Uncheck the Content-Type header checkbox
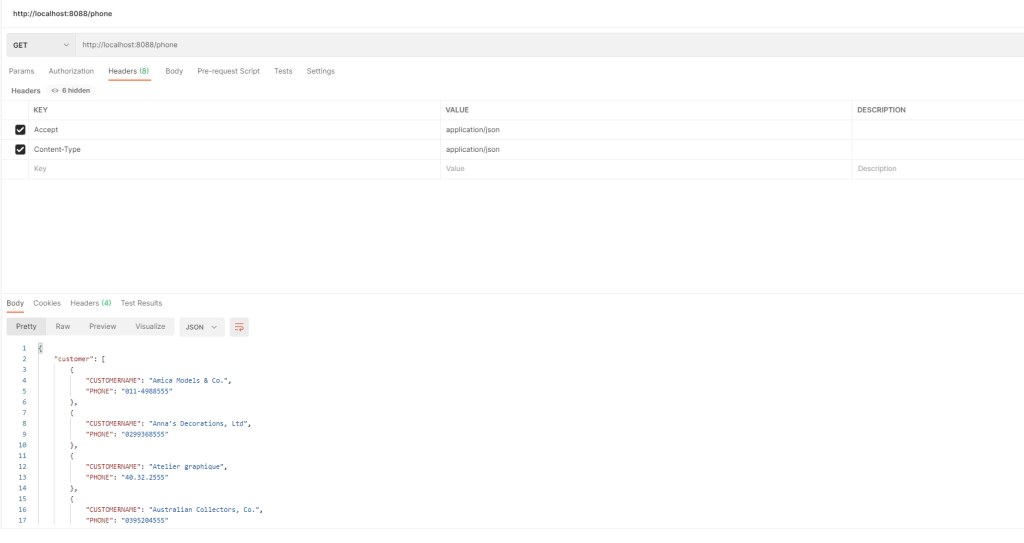Viewport: 1024px width, 543px height. [x=20, y=150]
